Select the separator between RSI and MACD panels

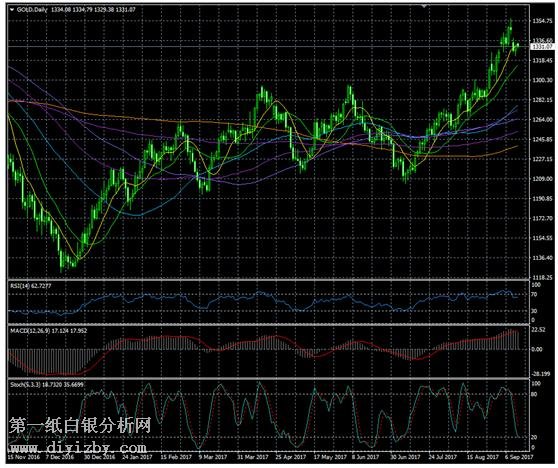click(268, 325)
